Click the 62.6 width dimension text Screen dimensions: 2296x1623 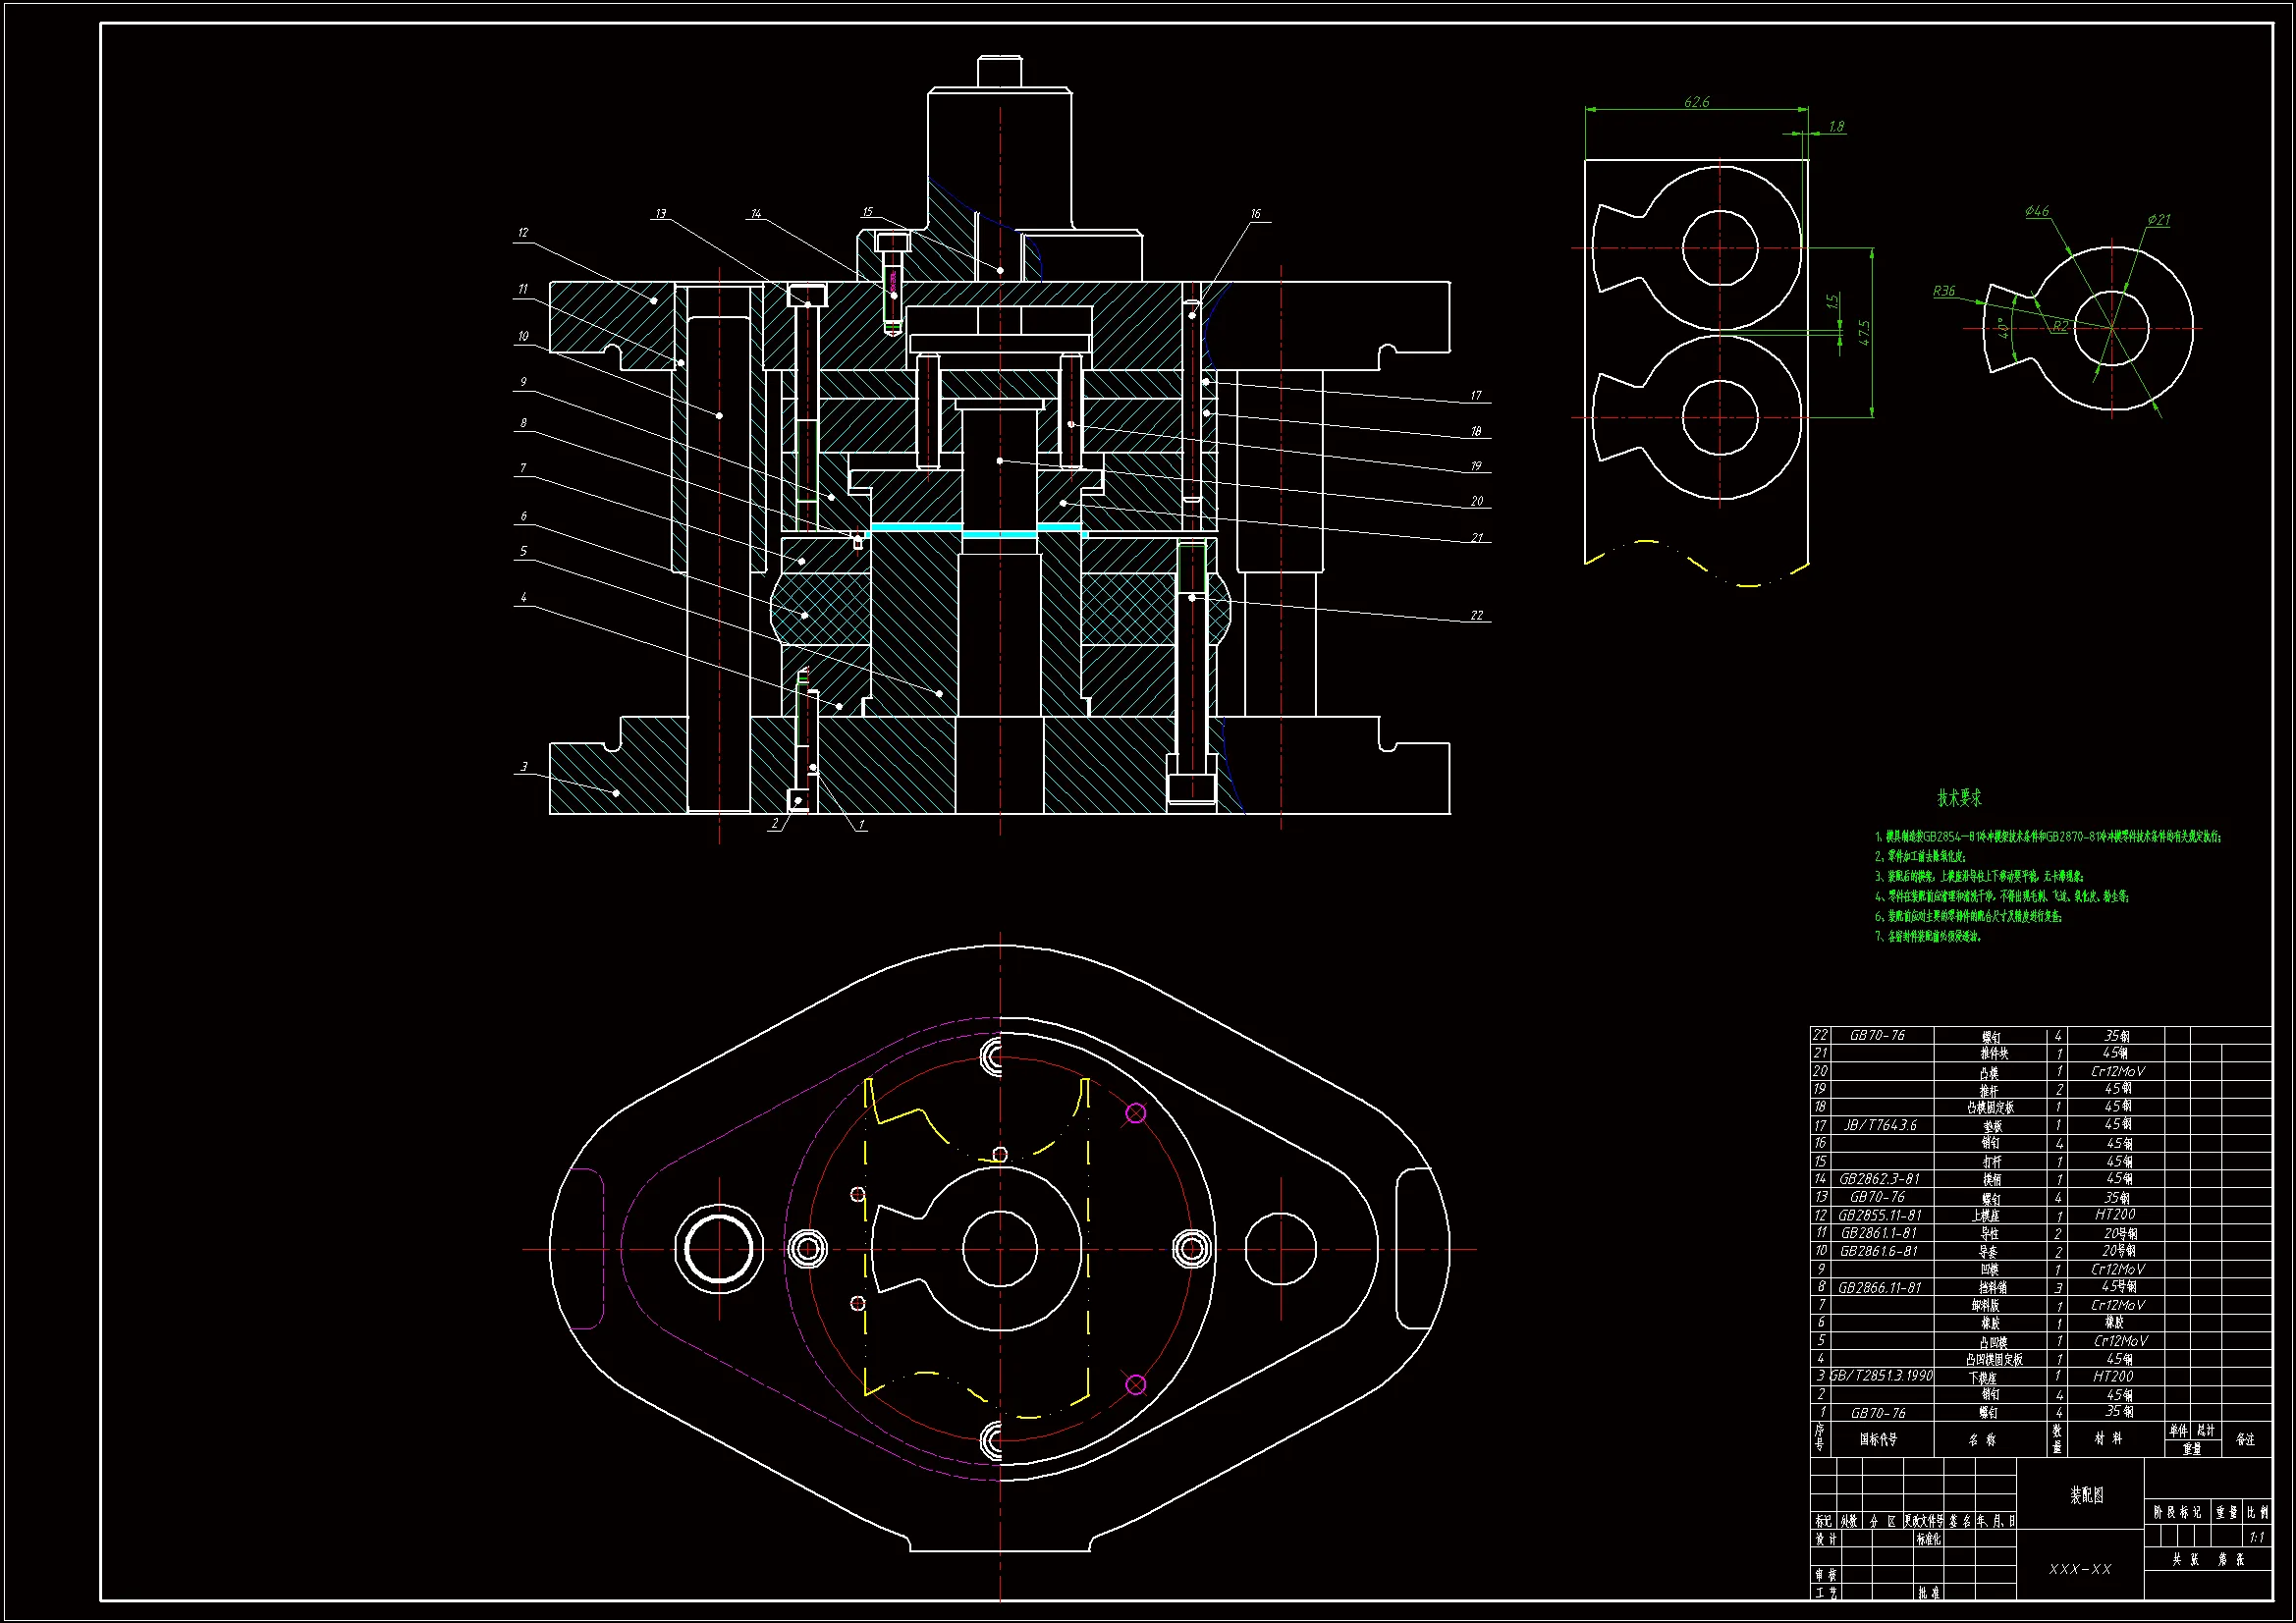click(x=1696, y=102)
